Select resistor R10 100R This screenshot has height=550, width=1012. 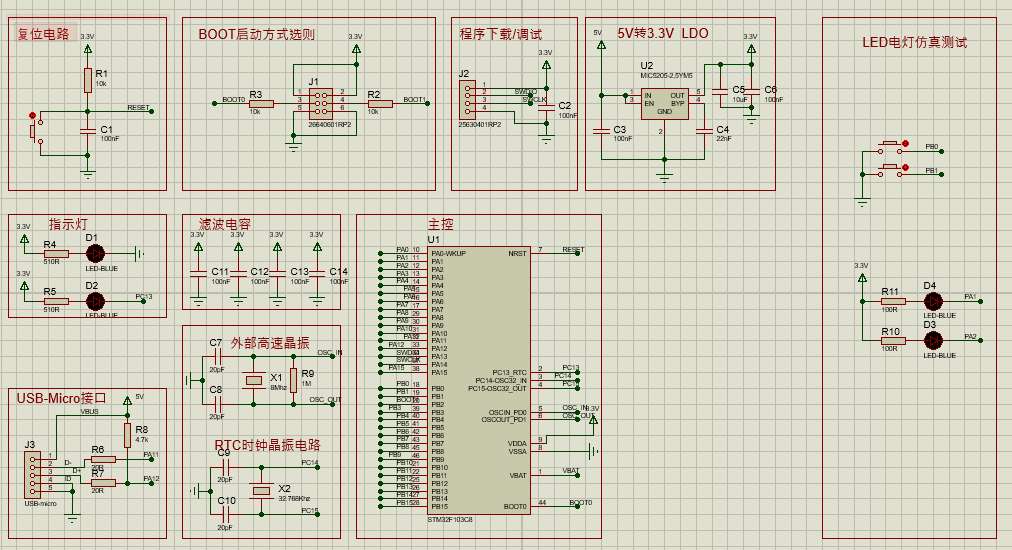coord(893,340)
